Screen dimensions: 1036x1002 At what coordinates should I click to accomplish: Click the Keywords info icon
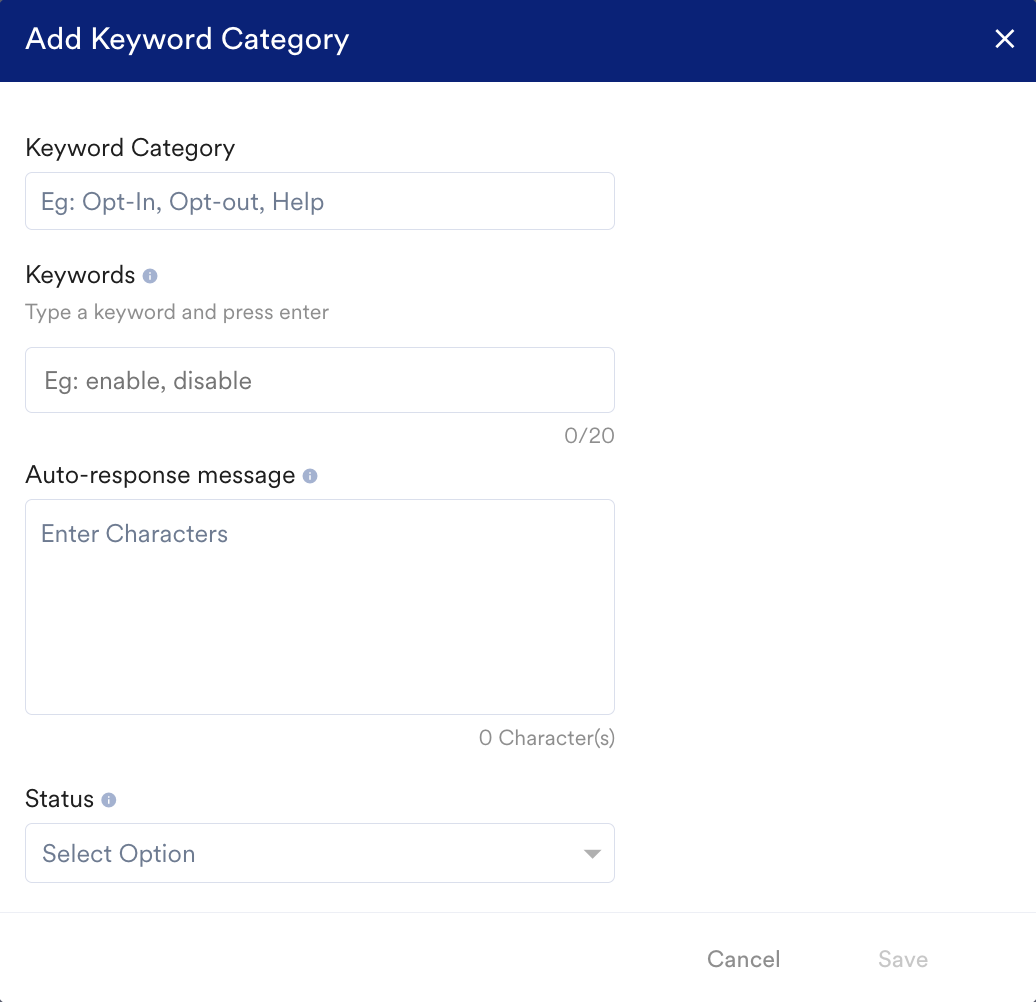[150, 276]
